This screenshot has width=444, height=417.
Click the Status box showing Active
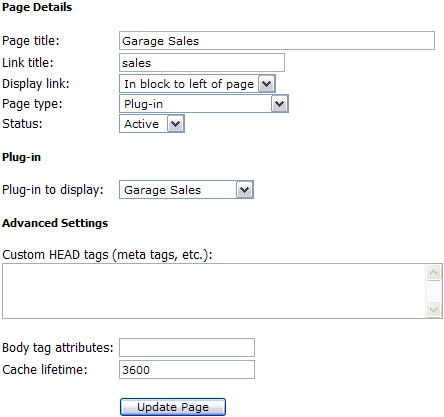pyautogui.click(x=152, y=124)
